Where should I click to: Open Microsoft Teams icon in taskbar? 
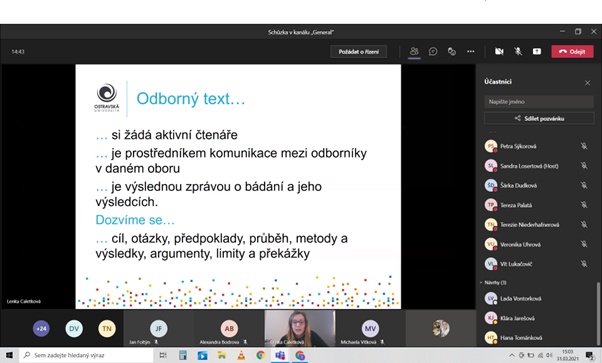[280, 355]
